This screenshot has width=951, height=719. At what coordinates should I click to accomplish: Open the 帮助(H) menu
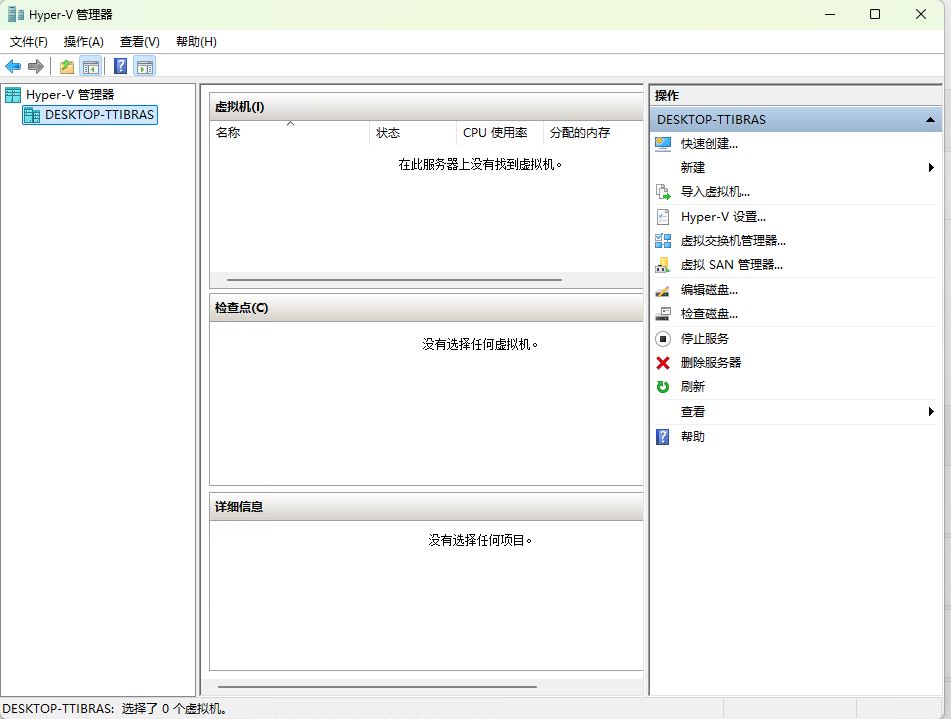[x=196, y=41]
